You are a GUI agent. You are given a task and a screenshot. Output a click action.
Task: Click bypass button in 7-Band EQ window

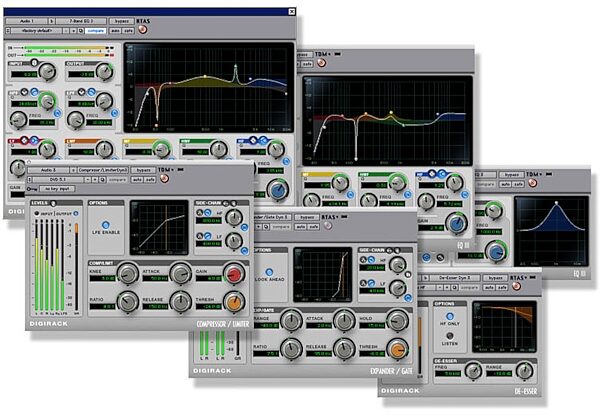(x=122, y=21)
